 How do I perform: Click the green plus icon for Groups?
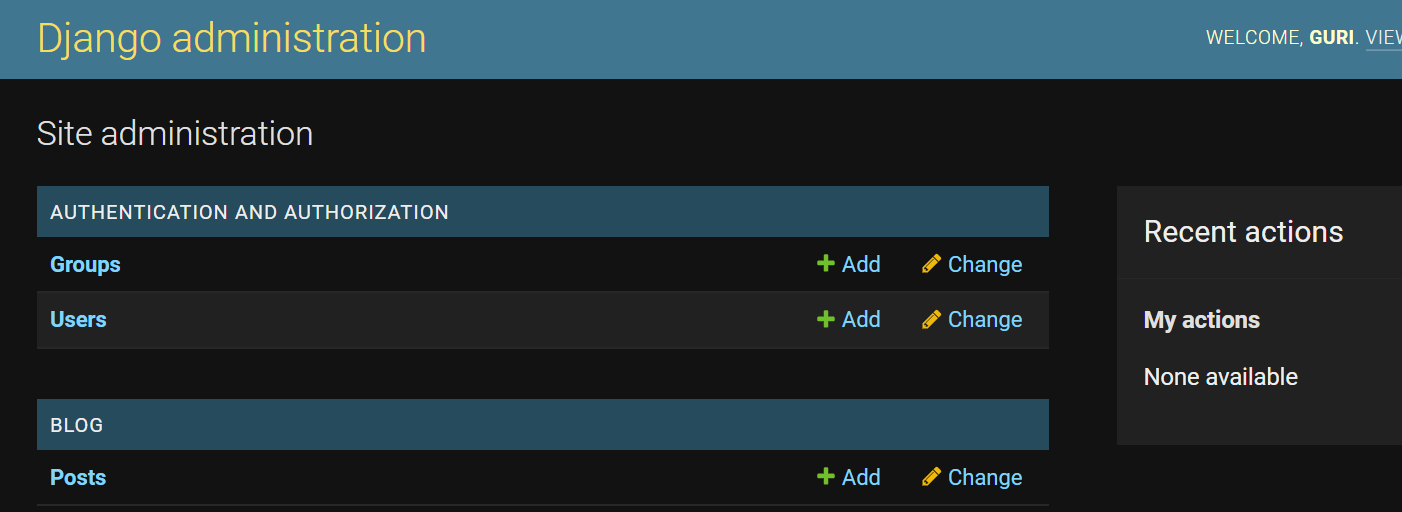point(825,264)
